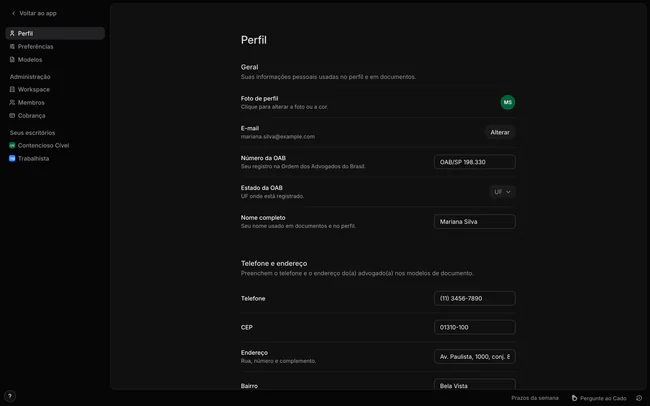Click the Endereço input field
Screen dimensions: 650x406
click(475, 357)
